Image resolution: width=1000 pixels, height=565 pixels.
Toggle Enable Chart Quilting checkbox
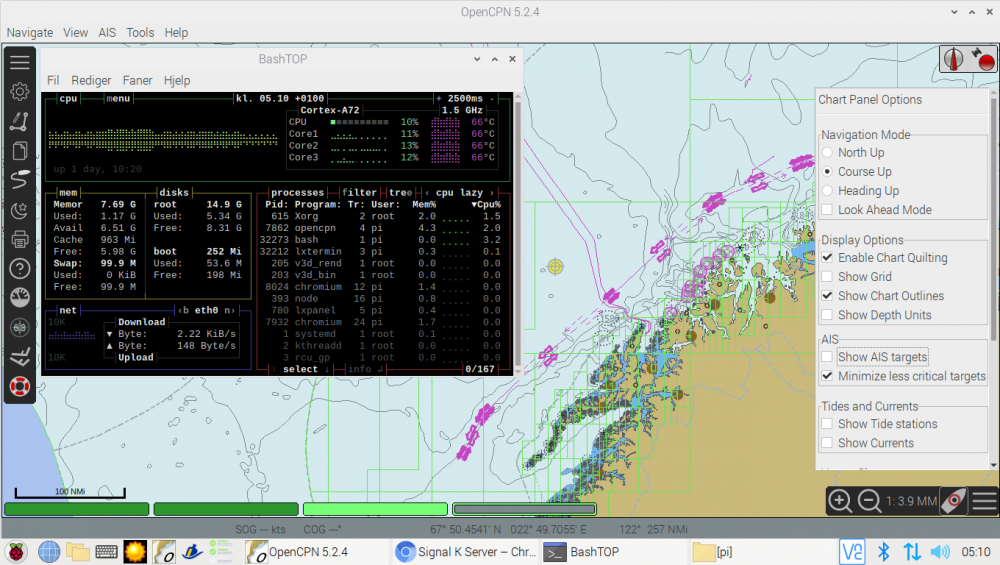click(827, 258)
